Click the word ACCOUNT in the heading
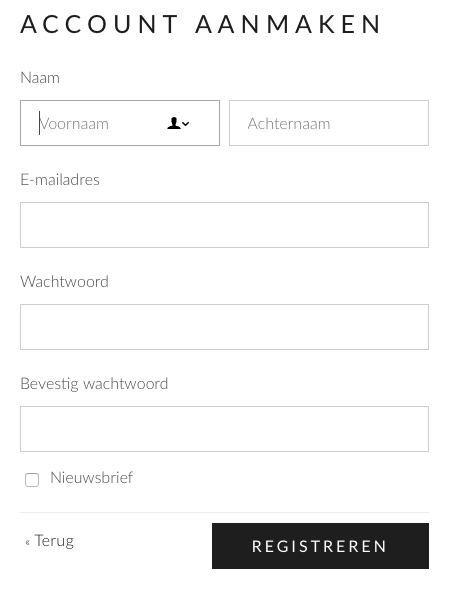This screenshot has height=595, width=454. pyautogui.click(x=99, y=24)
